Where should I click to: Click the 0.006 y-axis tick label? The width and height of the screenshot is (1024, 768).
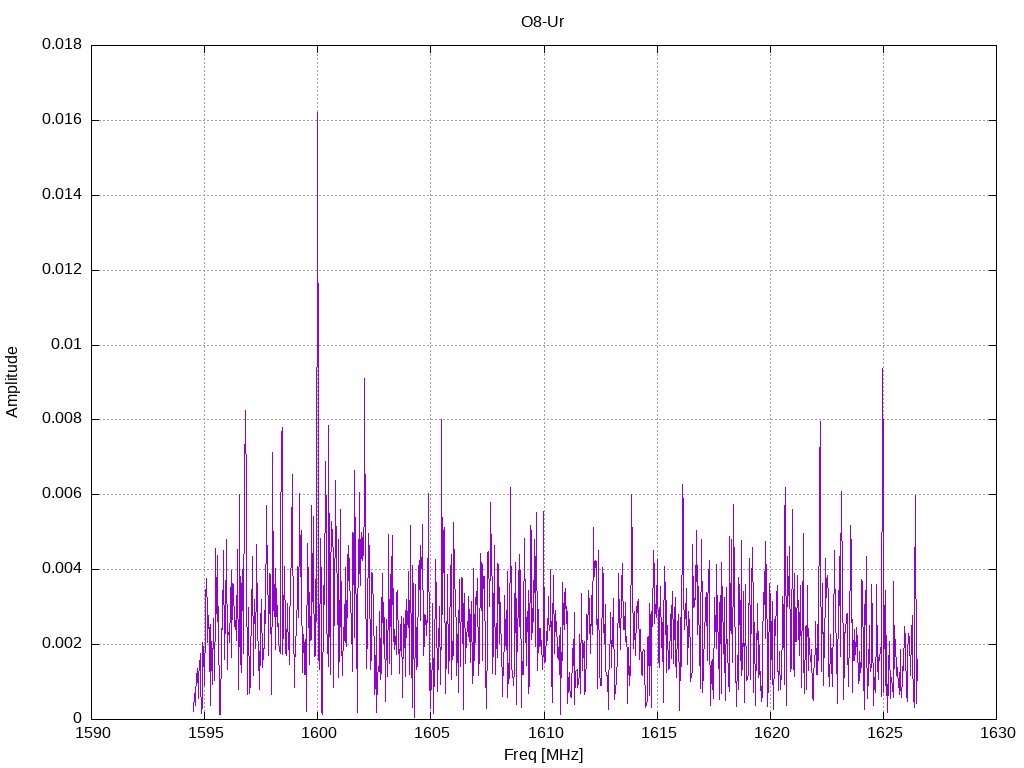pyautogui.click(x=62, y=494)
